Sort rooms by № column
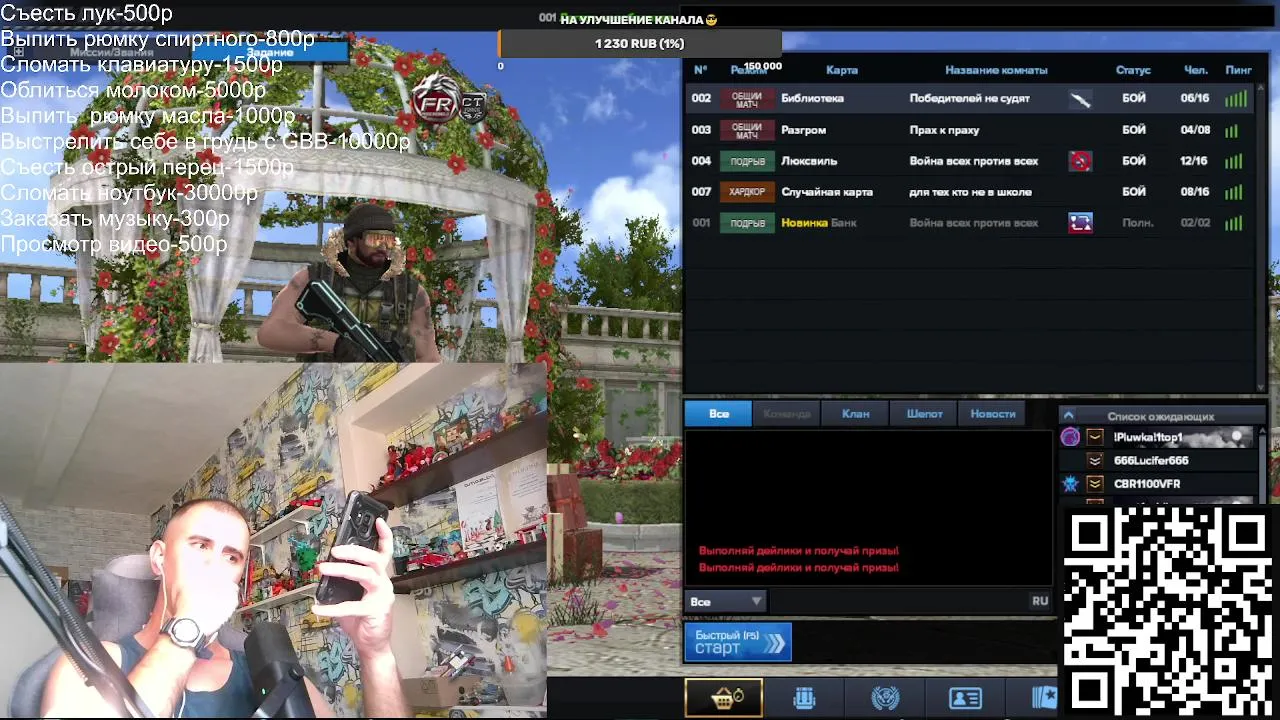Screen dimensions: 1280x720 [700, 70]
